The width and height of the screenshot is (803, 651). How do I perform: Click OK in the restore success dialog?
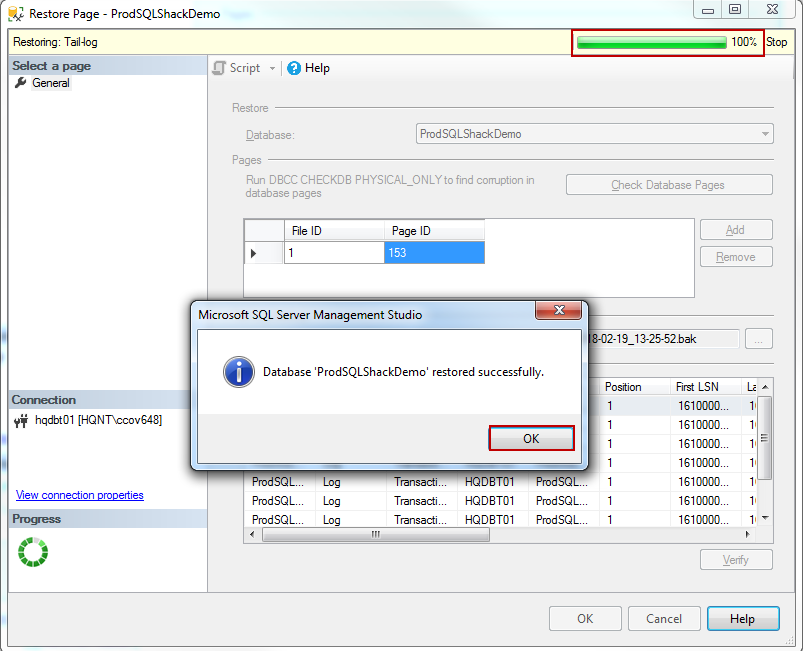click(531, 438)
